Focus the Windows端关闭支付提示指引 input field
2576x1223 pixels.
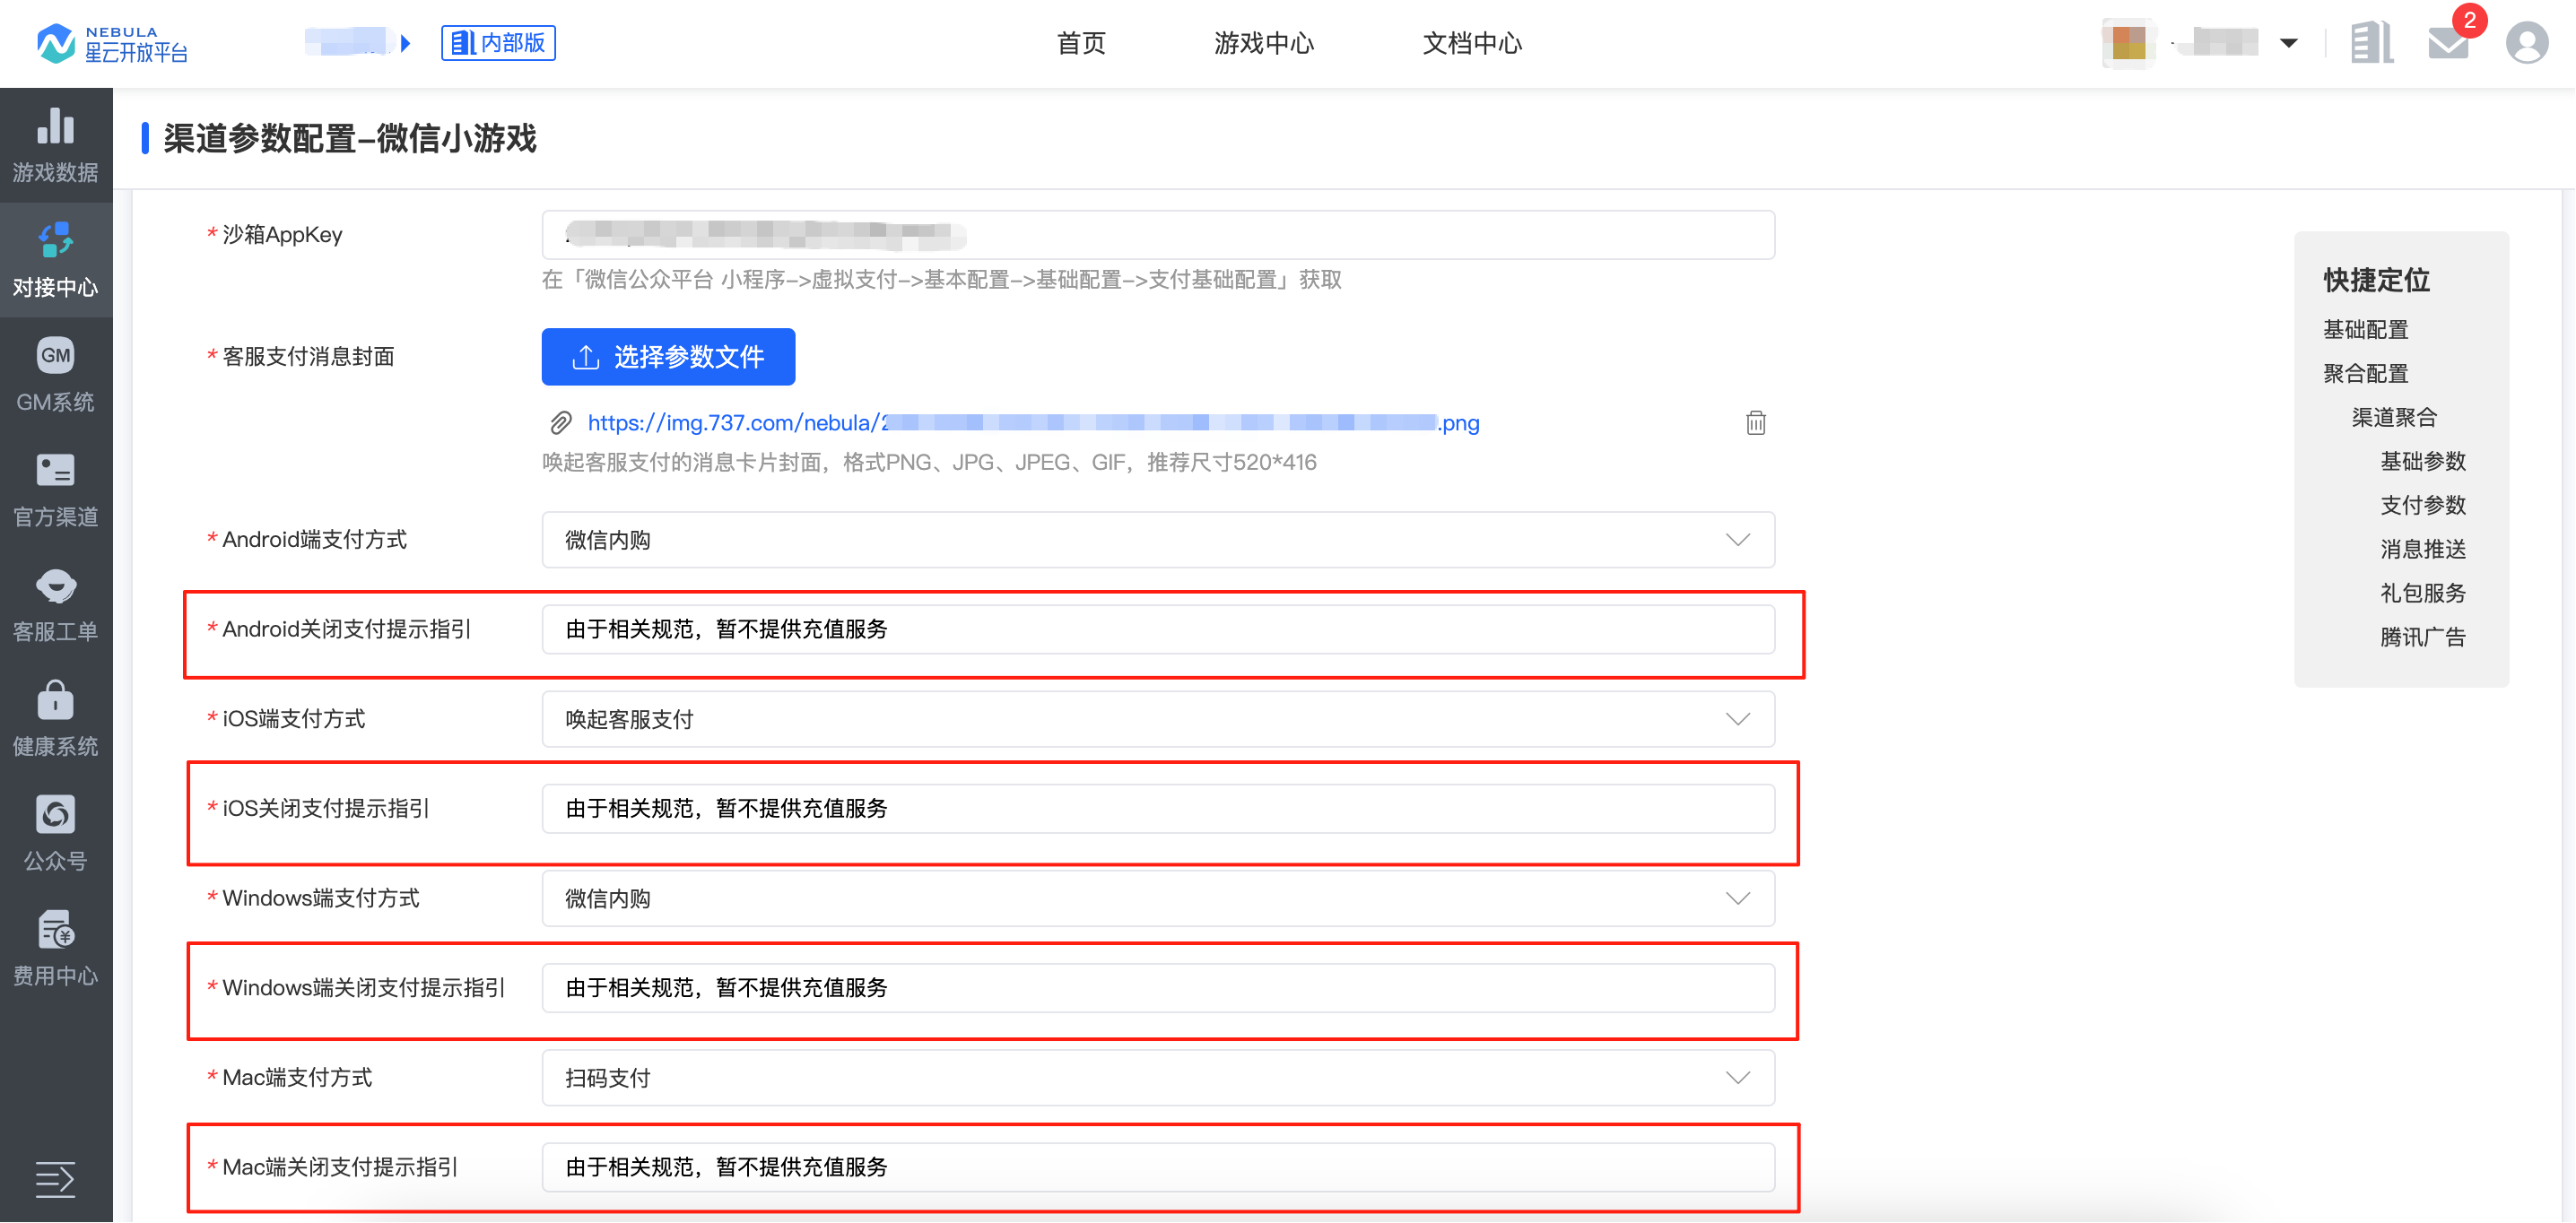point(1158,988)
